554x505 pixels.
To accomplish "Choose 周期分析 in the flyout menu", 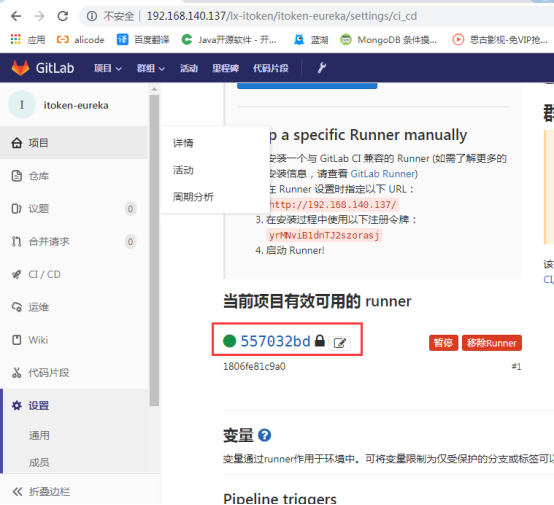I will 193,196.
